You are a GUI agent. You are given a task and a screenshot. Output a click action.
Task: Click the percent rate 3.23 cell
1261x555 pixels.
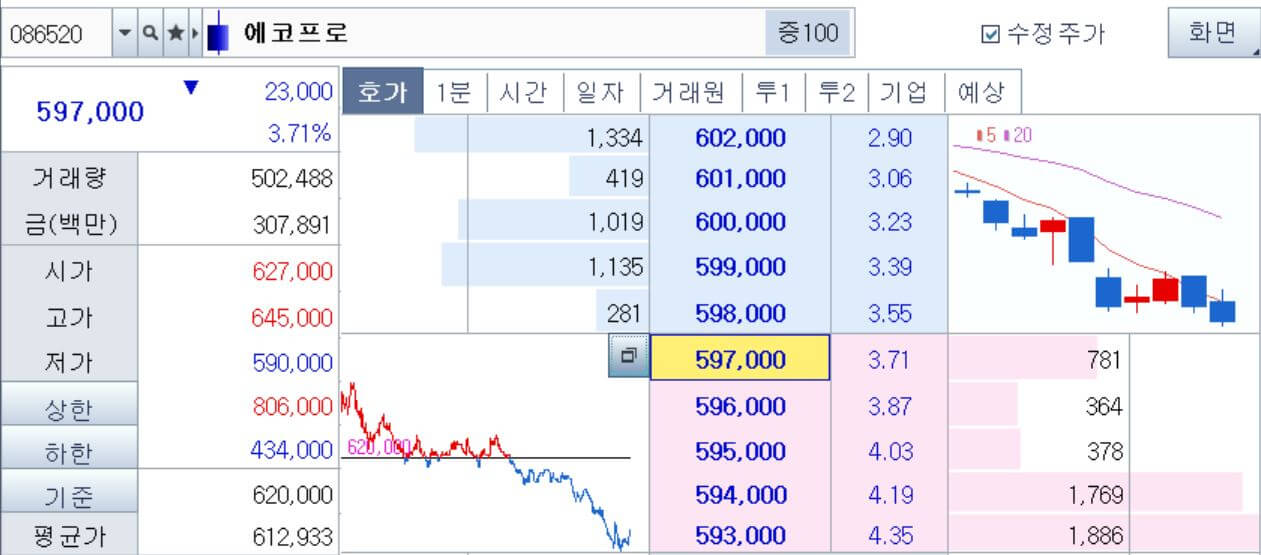[x=889, y=222]
